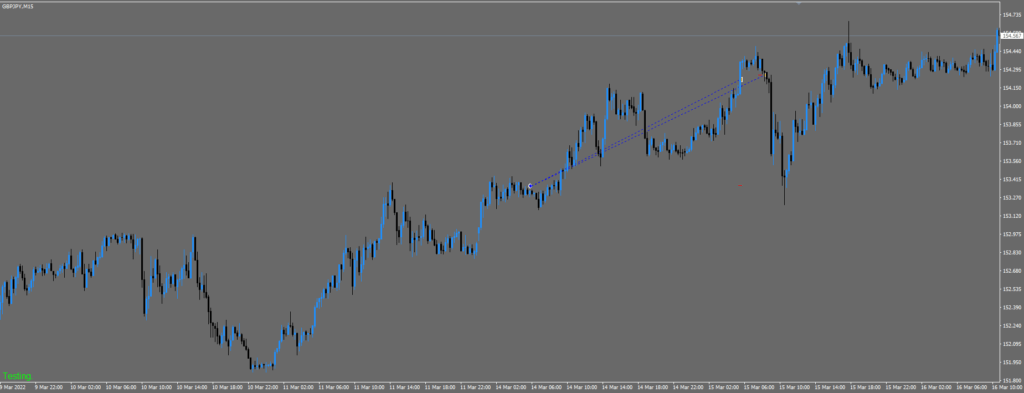This screenshot has height=393, width=1024.
Task: Click the 152.830 price scale label
Action: 1012,252
